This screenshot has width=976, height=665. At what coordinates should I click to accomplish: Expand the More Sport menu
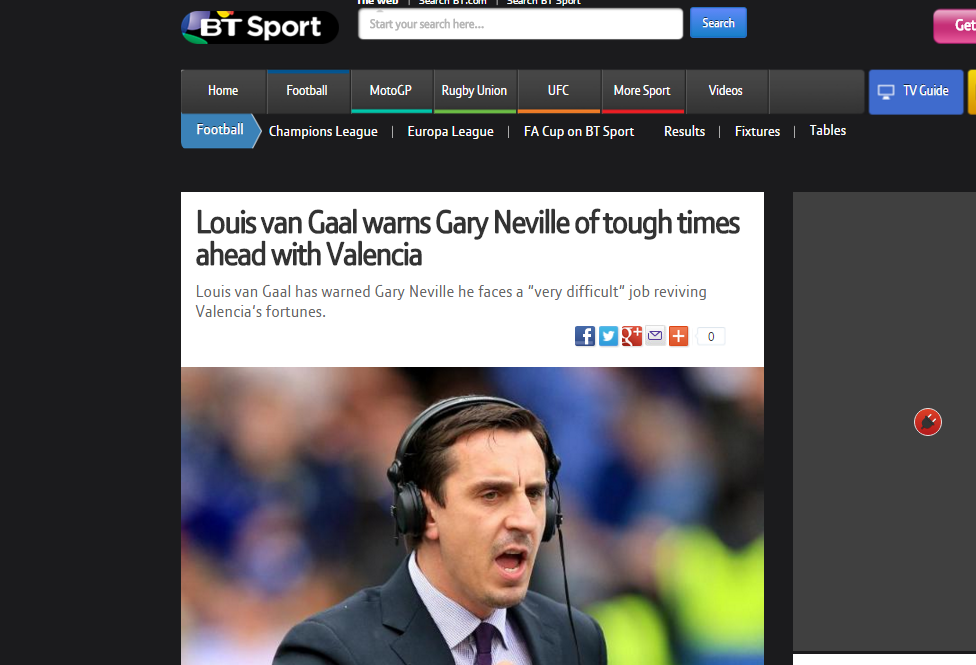[642, 91]
